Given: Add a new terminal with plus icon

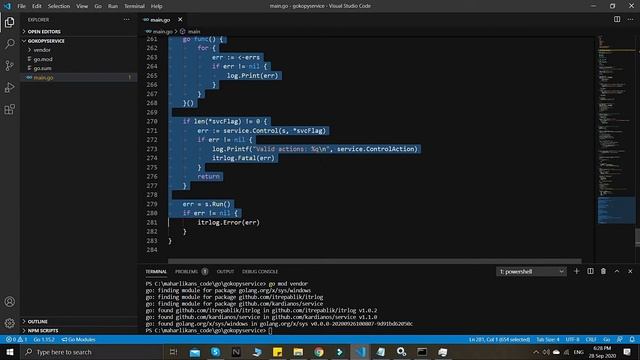Looking at the screenshot, I should click(576, 271).
